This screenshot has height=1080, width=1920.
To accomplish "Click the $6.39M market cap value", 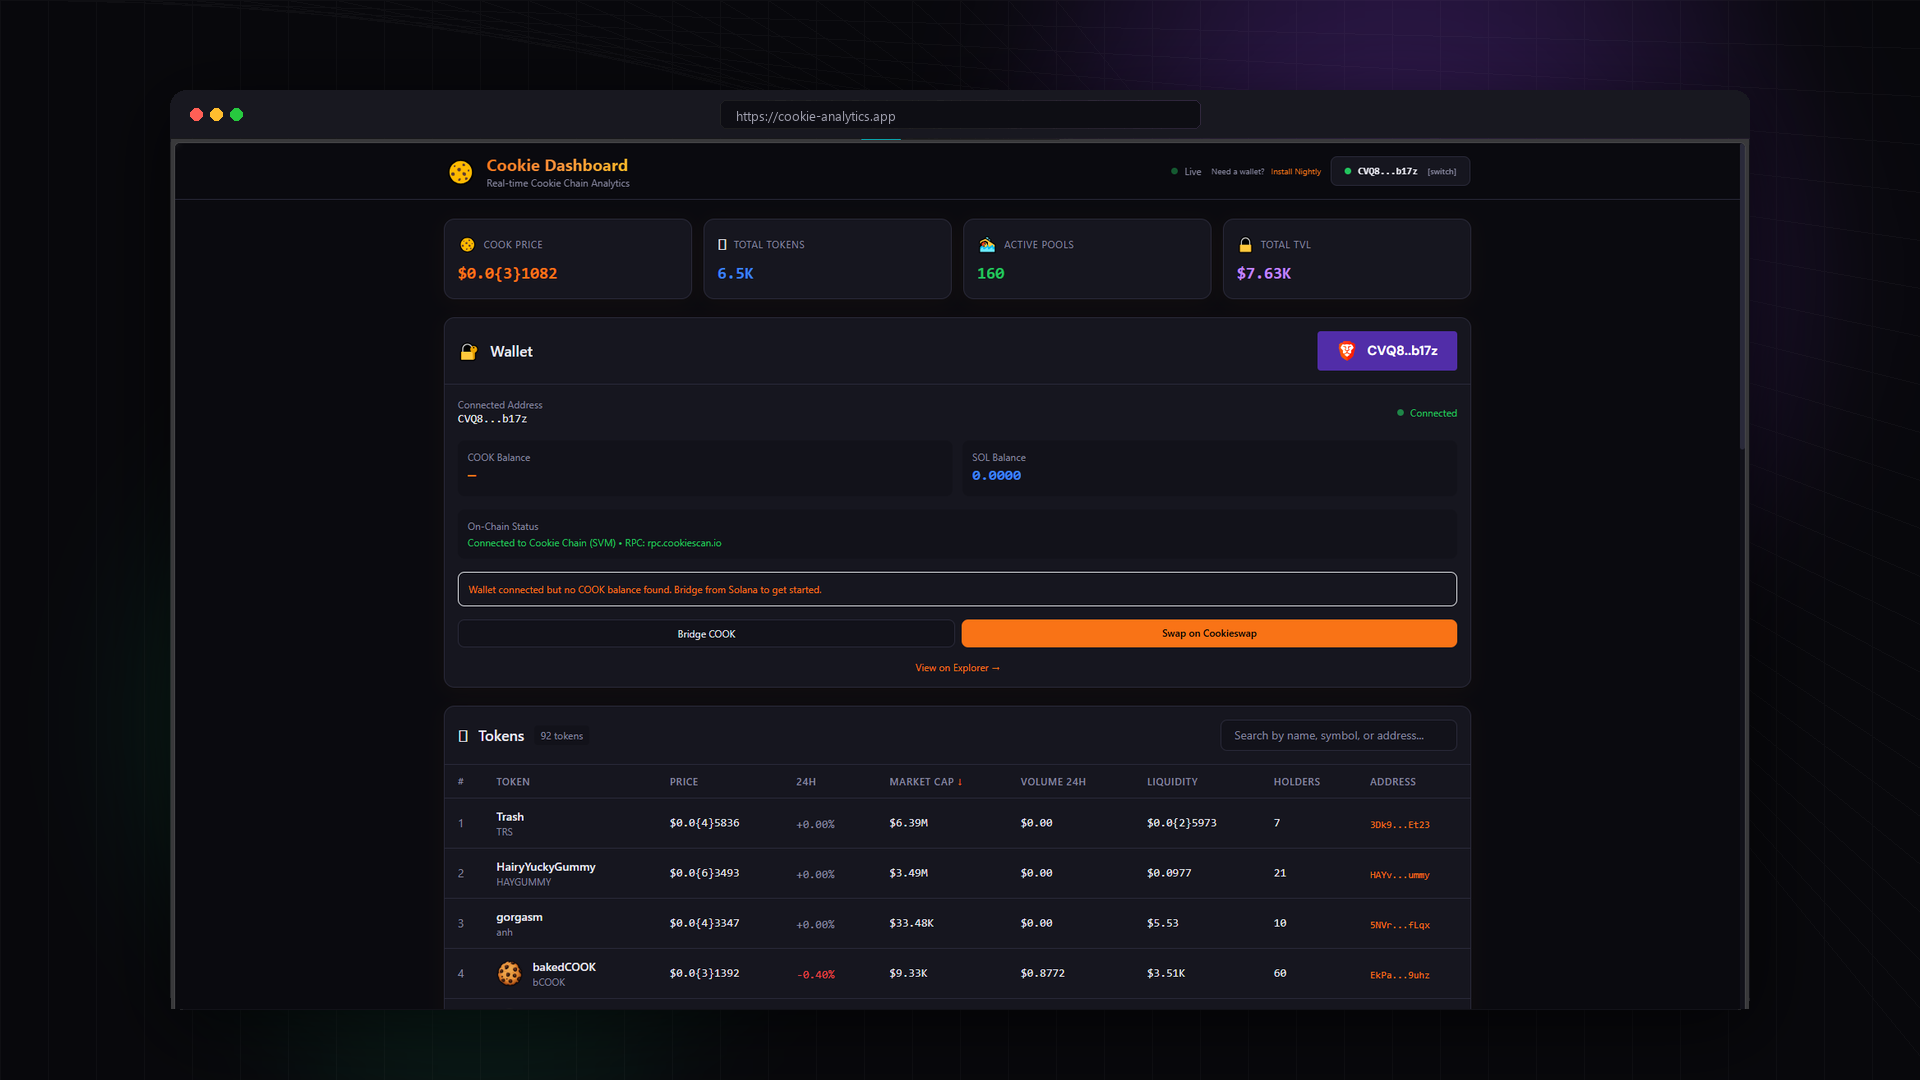I will 908,823.
